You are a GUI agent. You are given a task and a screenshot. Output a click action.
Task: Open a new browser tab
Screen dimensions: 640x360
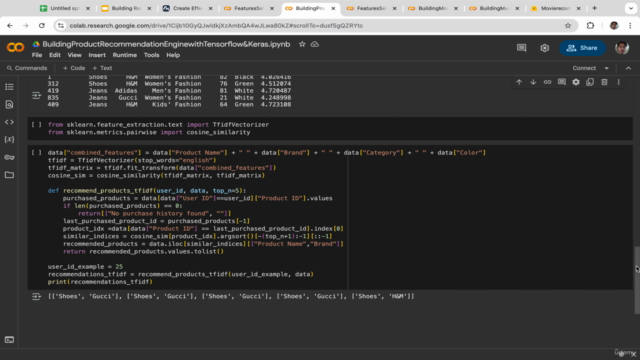point(594,8)
